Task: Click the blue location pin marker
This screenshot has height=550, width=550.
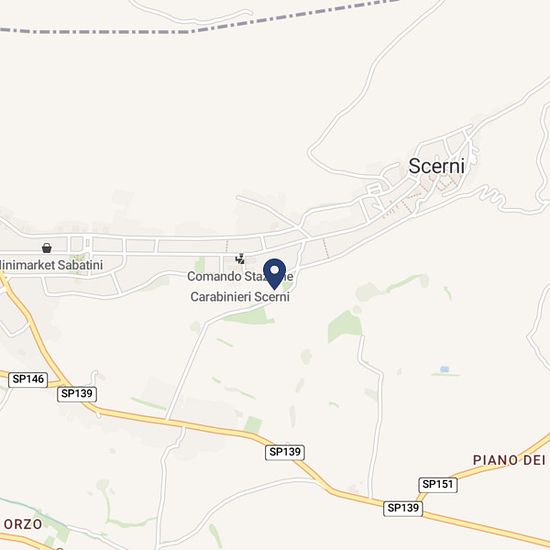Action: click(x=274, y=274)
